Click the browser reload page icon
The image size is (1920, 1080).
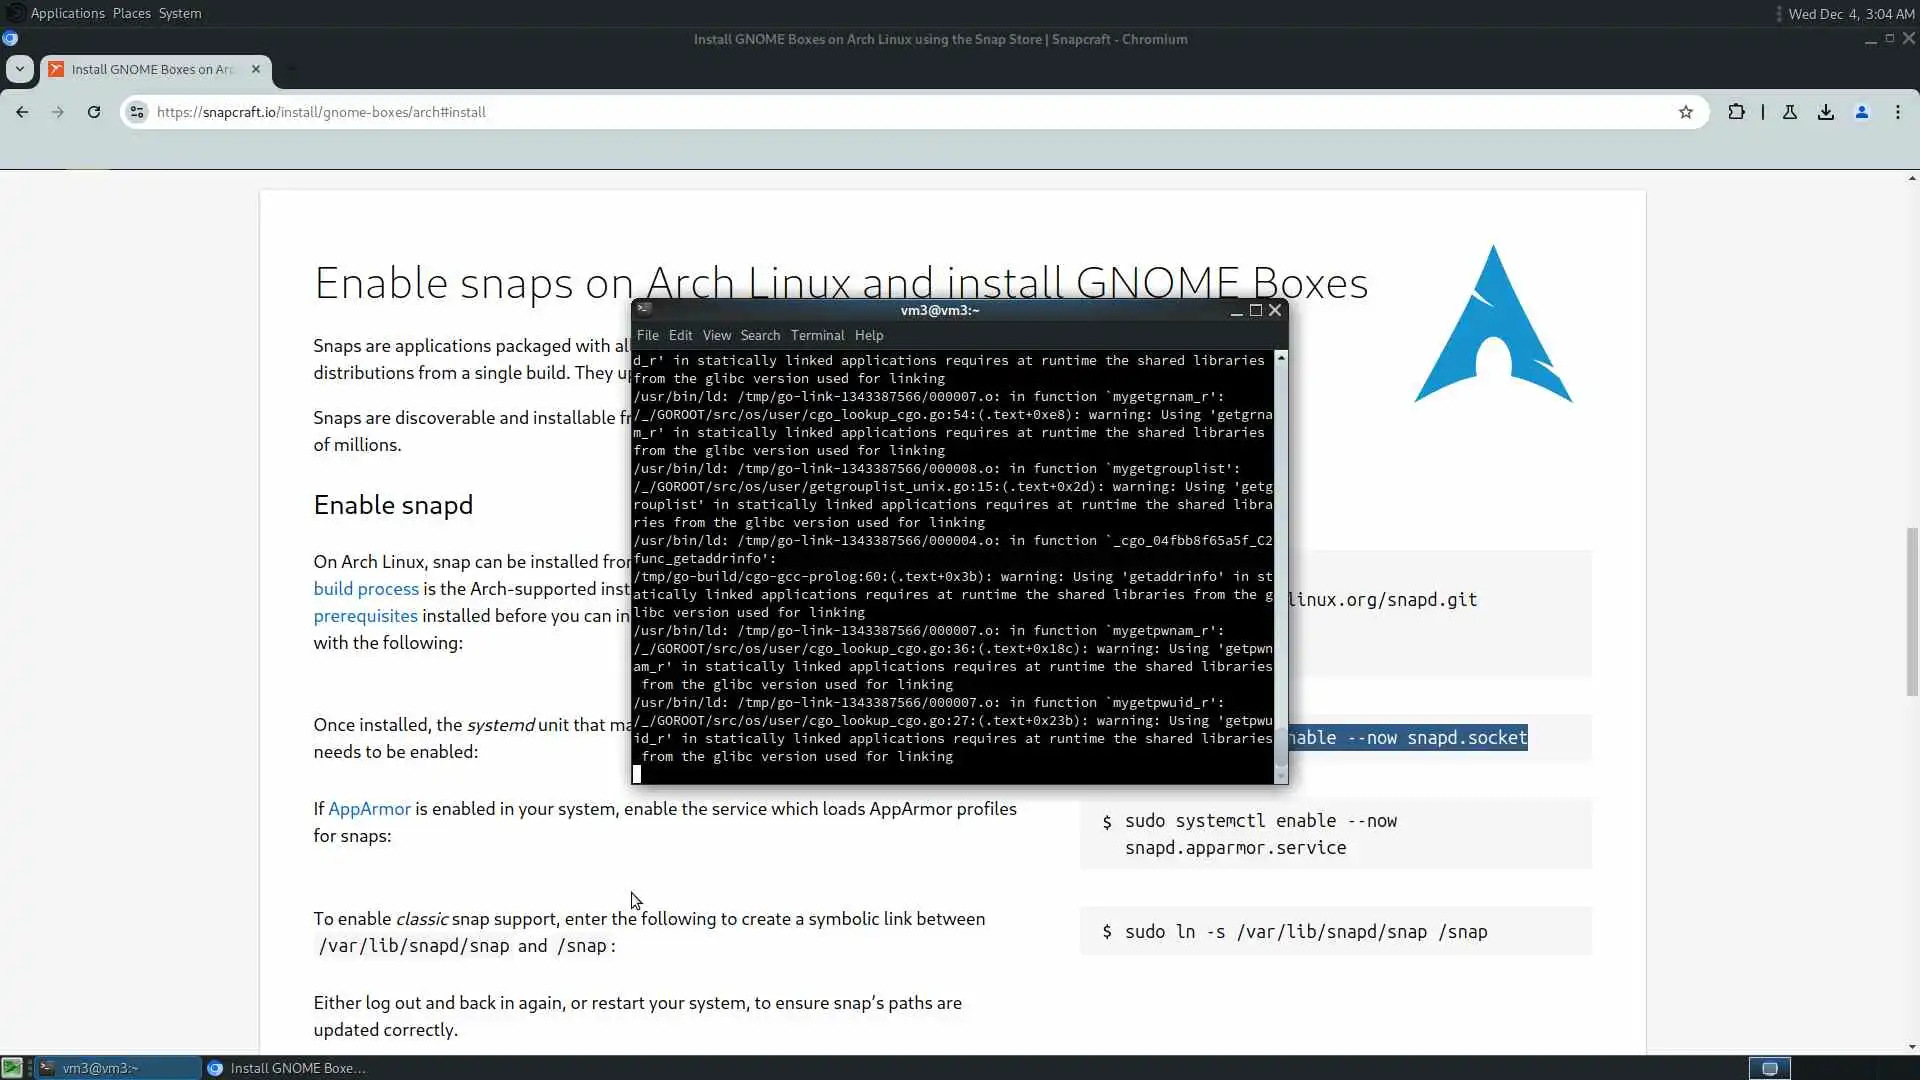(94, 112)
